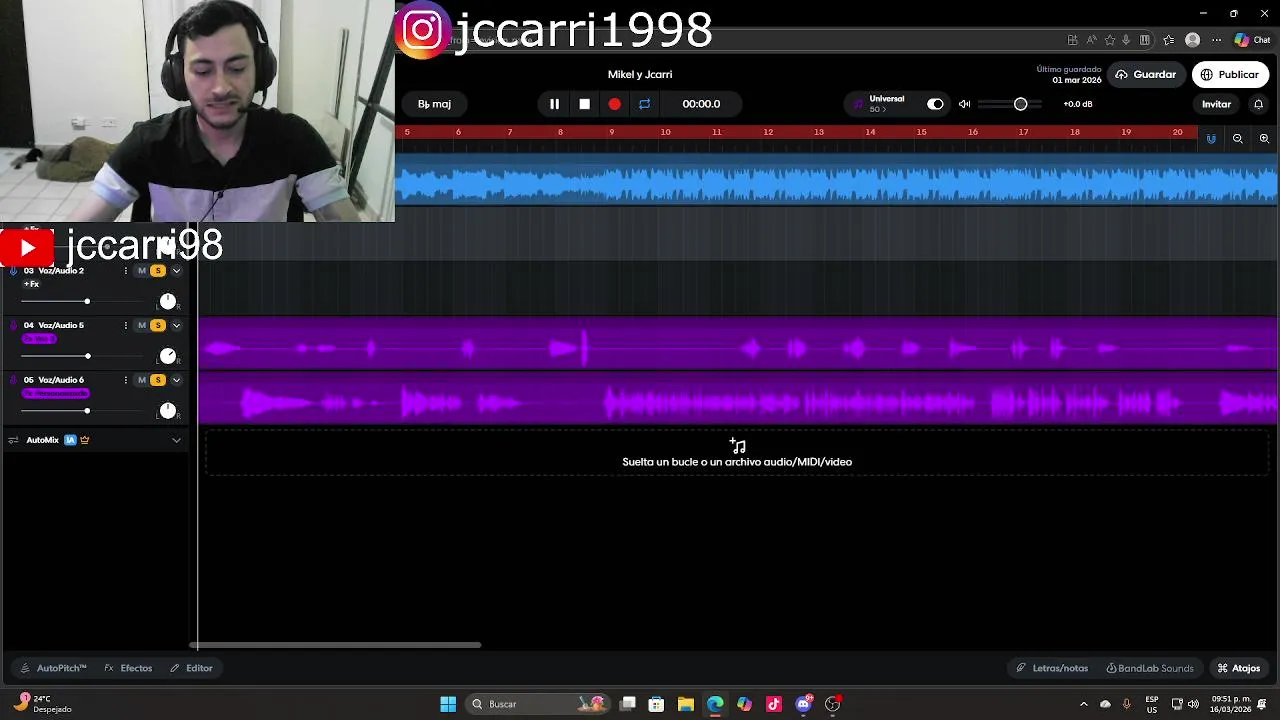Toggle the Universal mastering switch
Screen dimensions: 1280x720
935,104
